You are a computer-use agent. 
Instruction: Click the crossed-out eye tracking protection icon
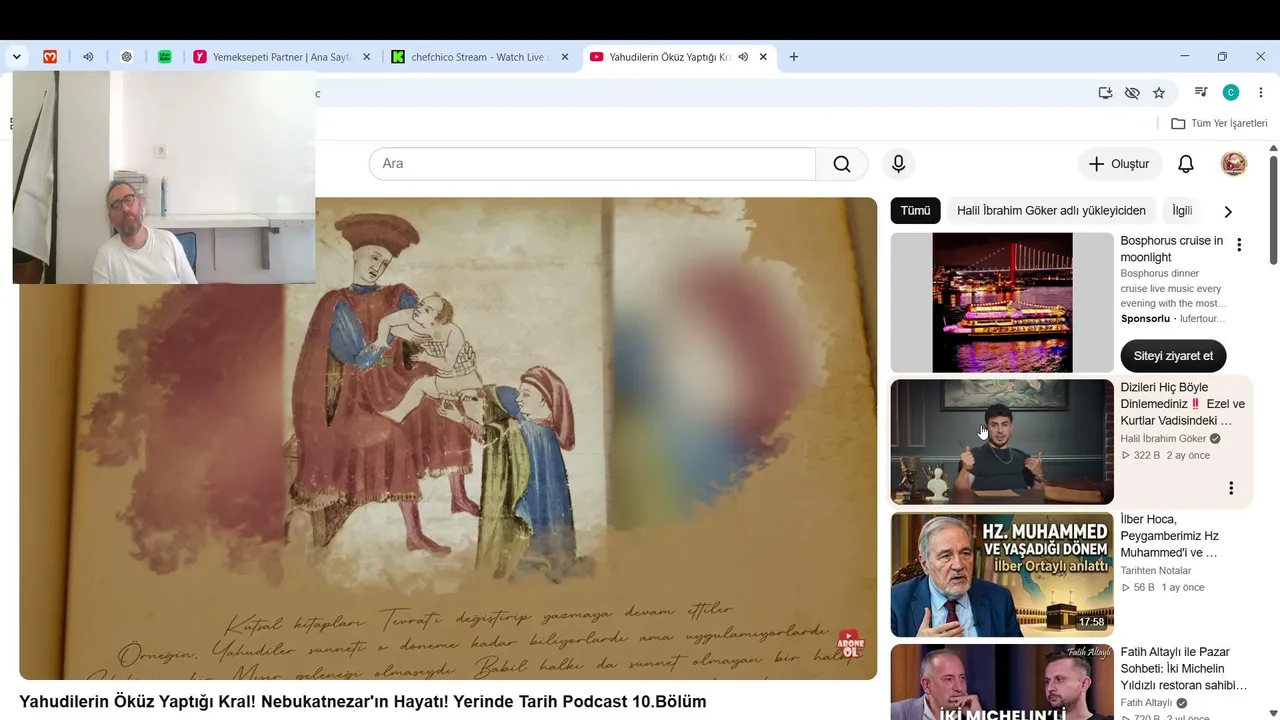point(1132,93)
